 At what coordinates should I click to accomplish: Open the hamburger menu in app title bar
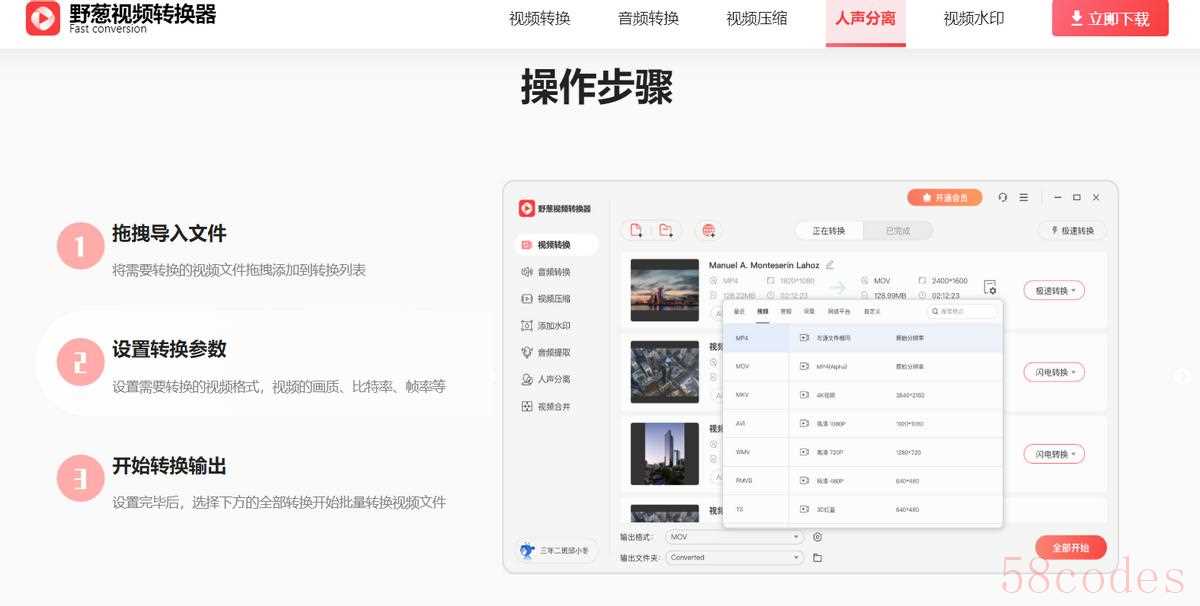click(1023, 198)
